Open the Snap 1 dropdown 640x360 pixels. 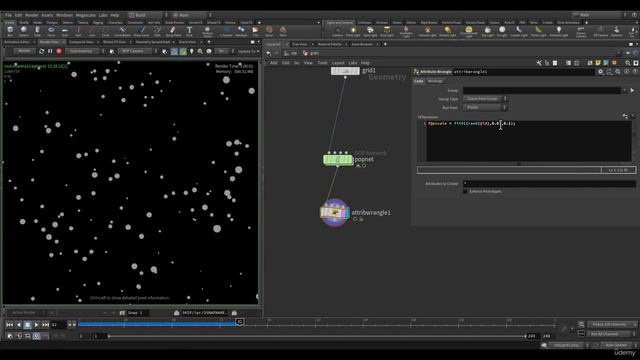tap(137, 313)
